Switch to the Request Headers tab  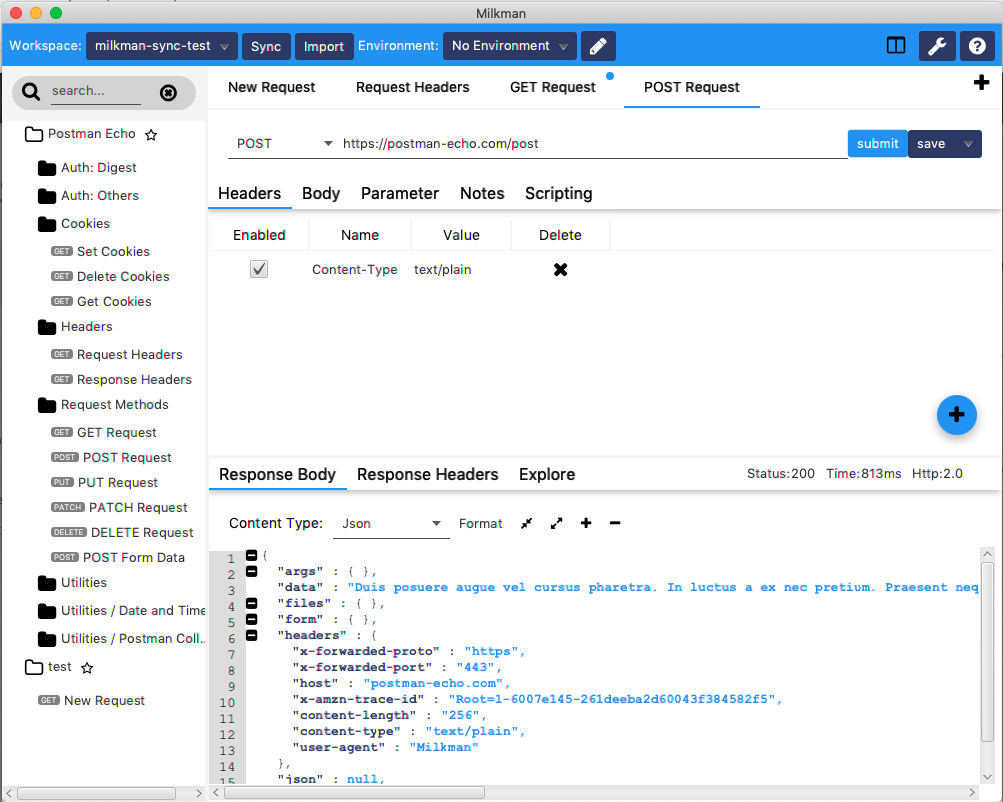pos(413,88)
